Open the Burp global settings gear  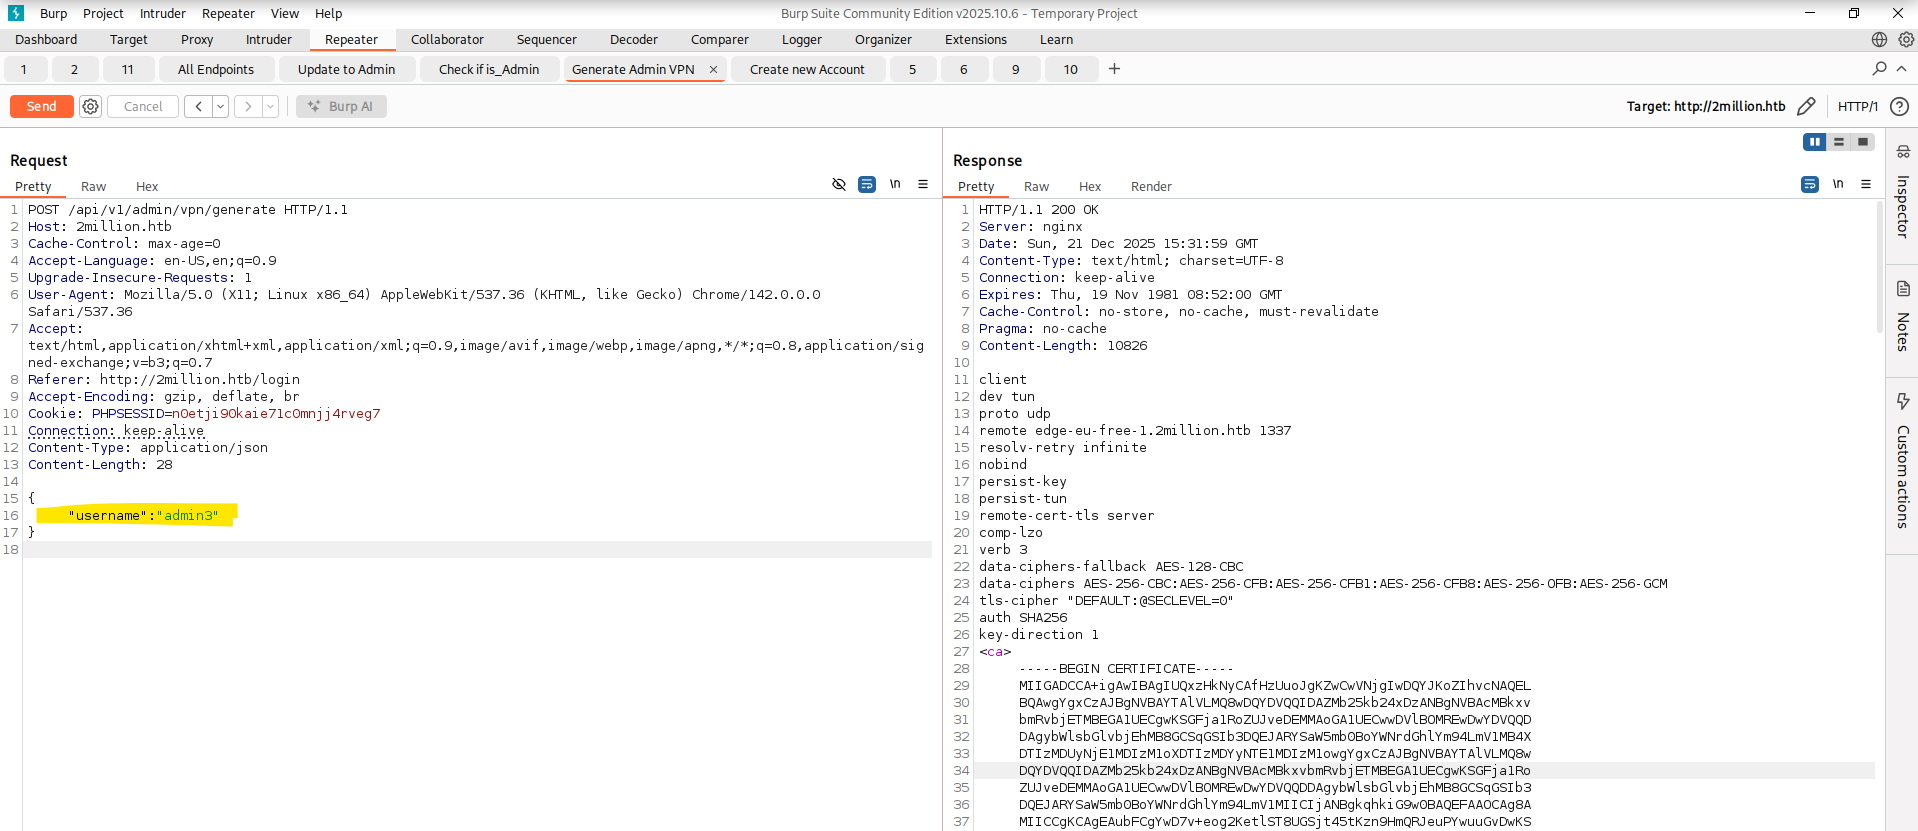pos(1906,40)
